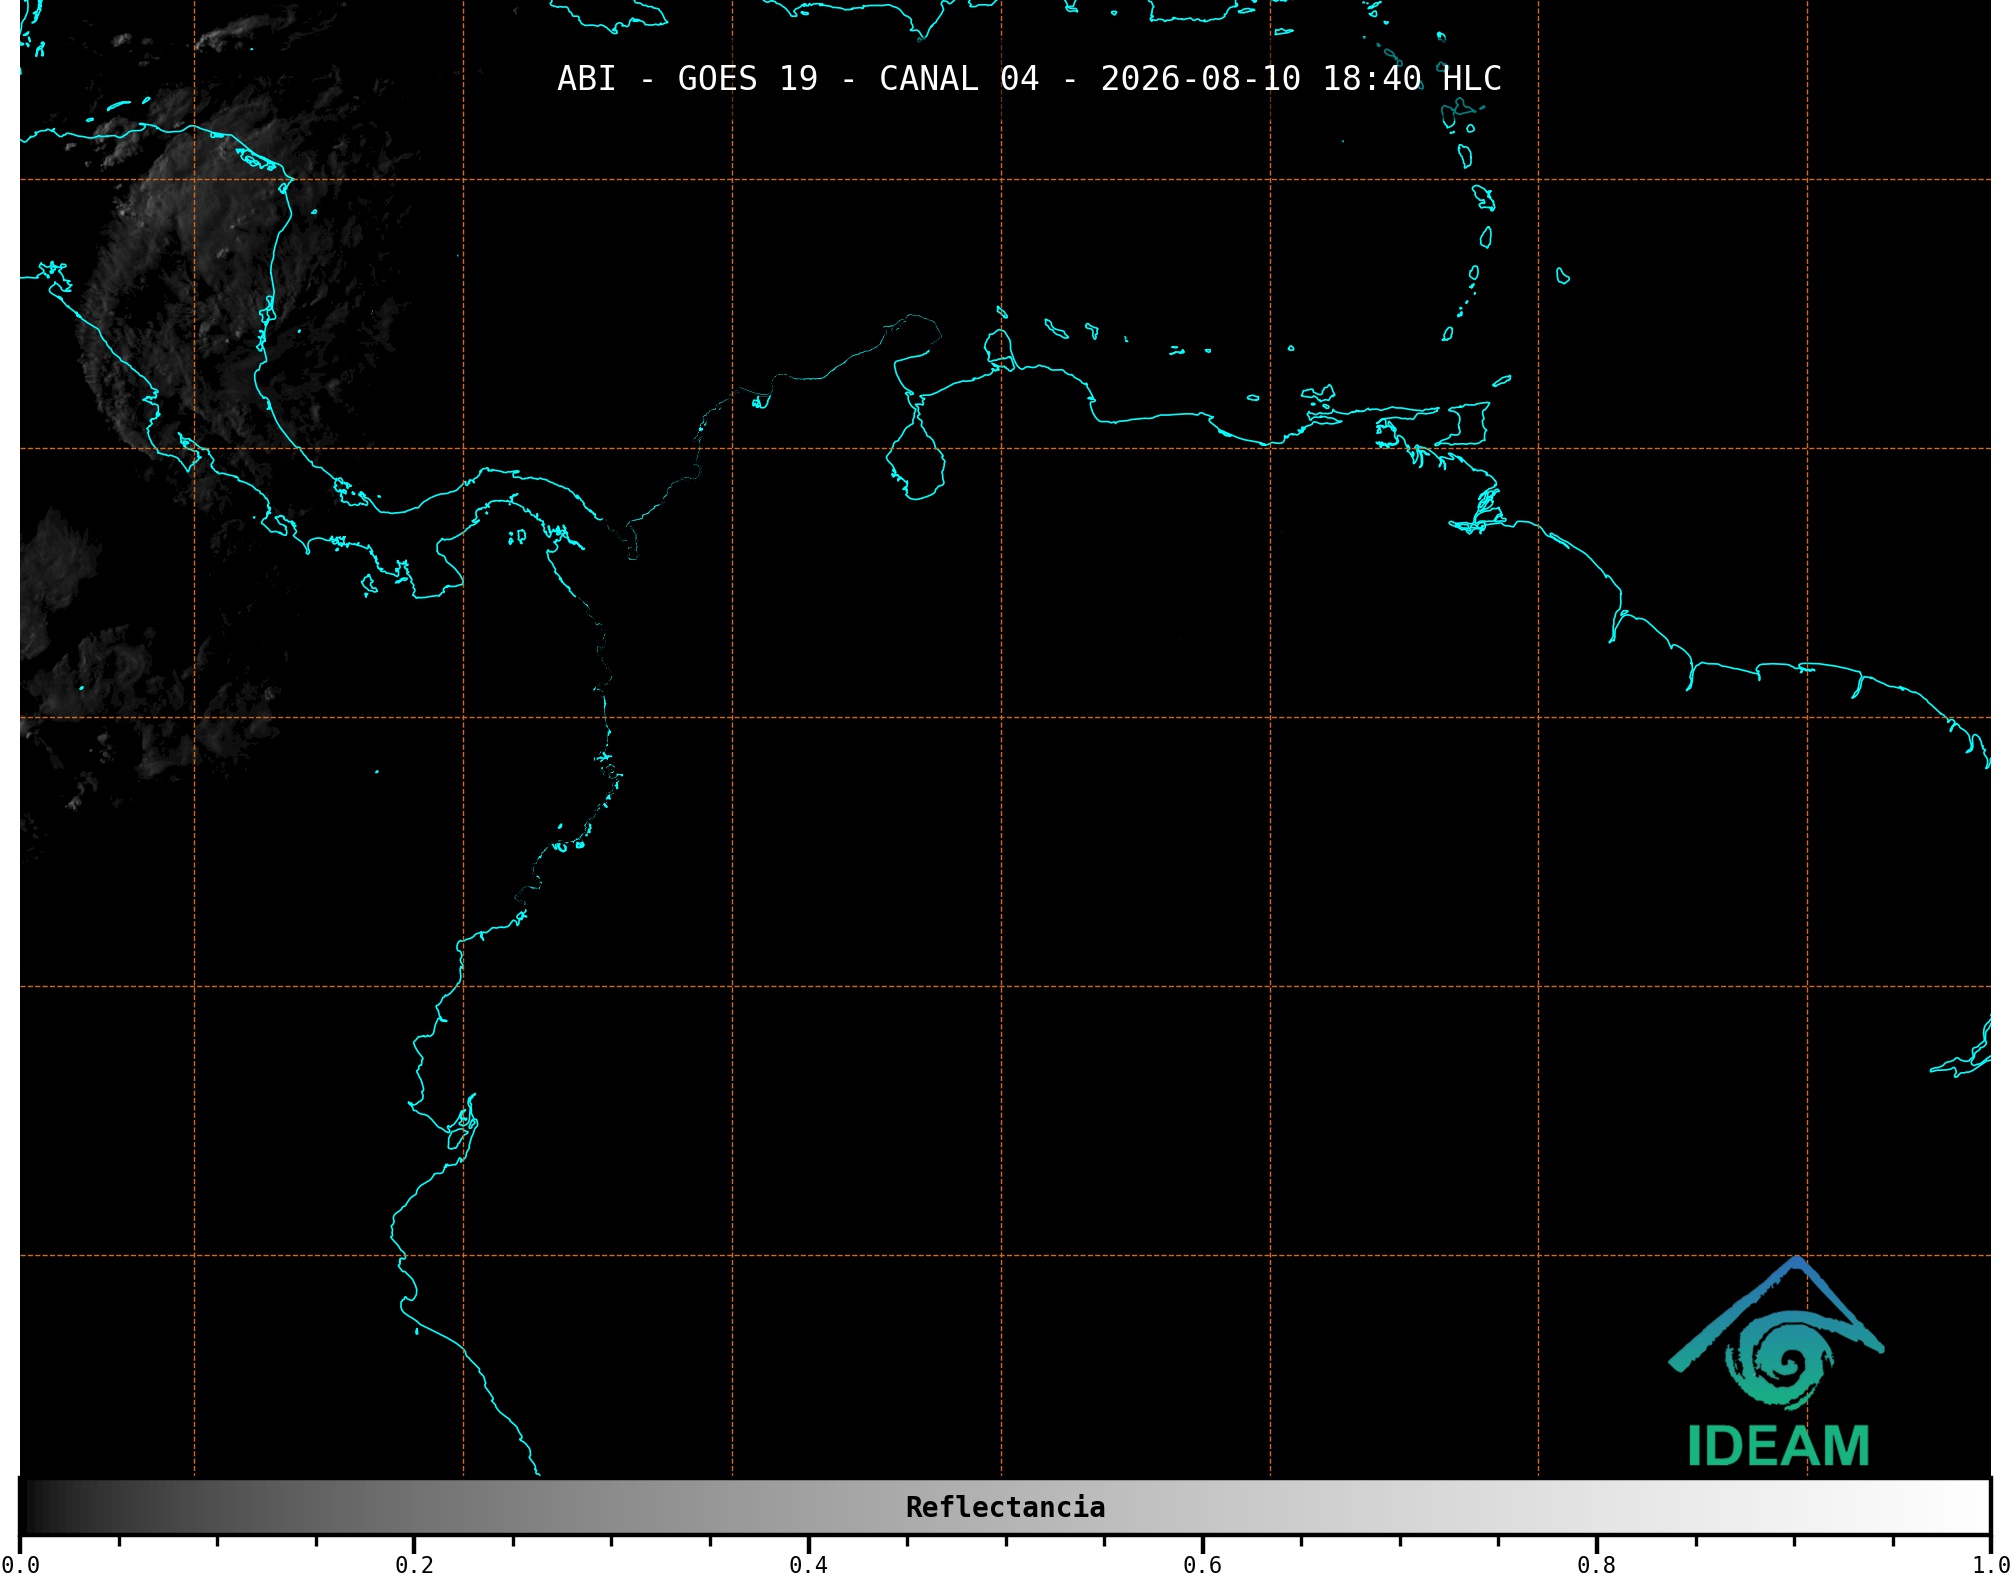The image size is (2011, 1577).
Task: Click the 0.0 colorbar tick label
Action: (20, 1565)
